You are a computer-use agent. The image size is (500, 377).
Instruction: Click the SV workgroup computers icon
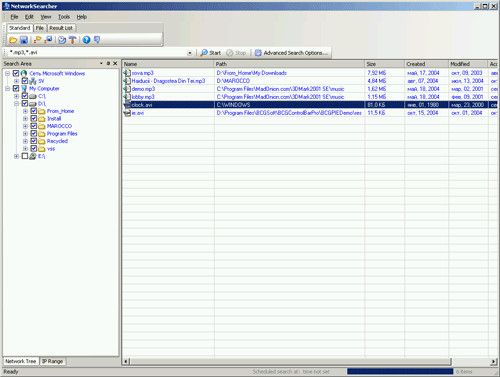click(32, 81)
